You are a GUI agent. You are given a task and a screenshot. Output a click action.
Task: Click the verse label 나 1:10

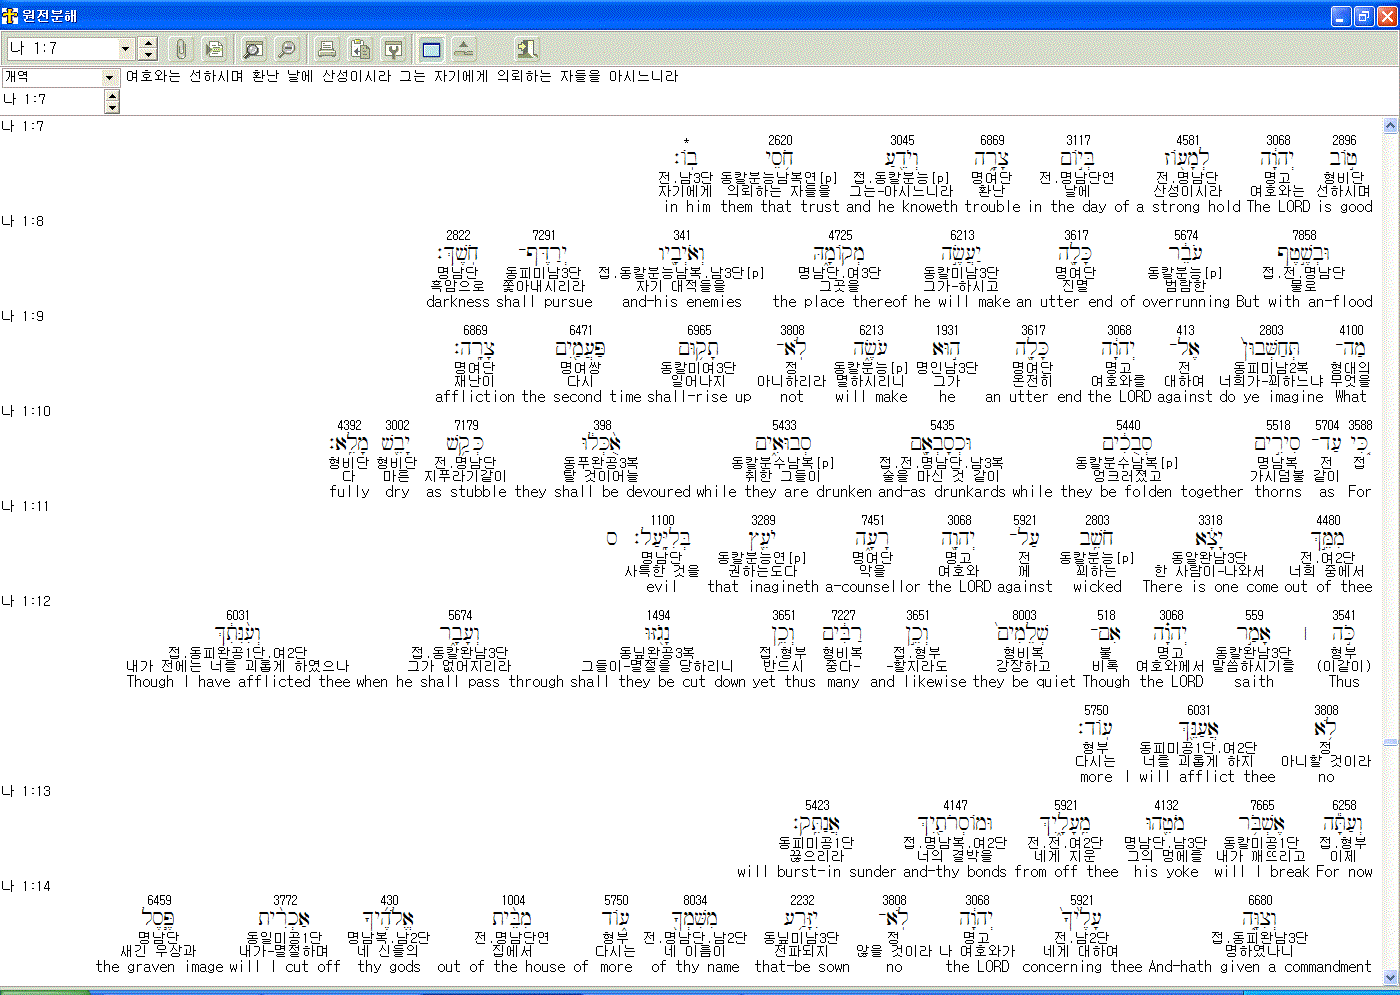pos(26,411)
